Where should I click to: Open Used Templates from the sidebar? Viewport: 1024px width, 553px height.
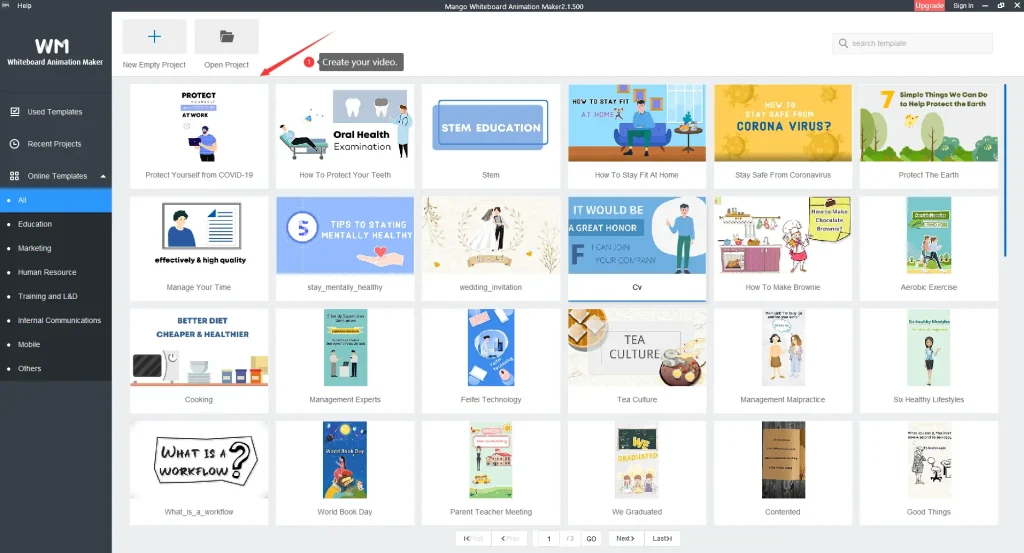pos(55,112)
